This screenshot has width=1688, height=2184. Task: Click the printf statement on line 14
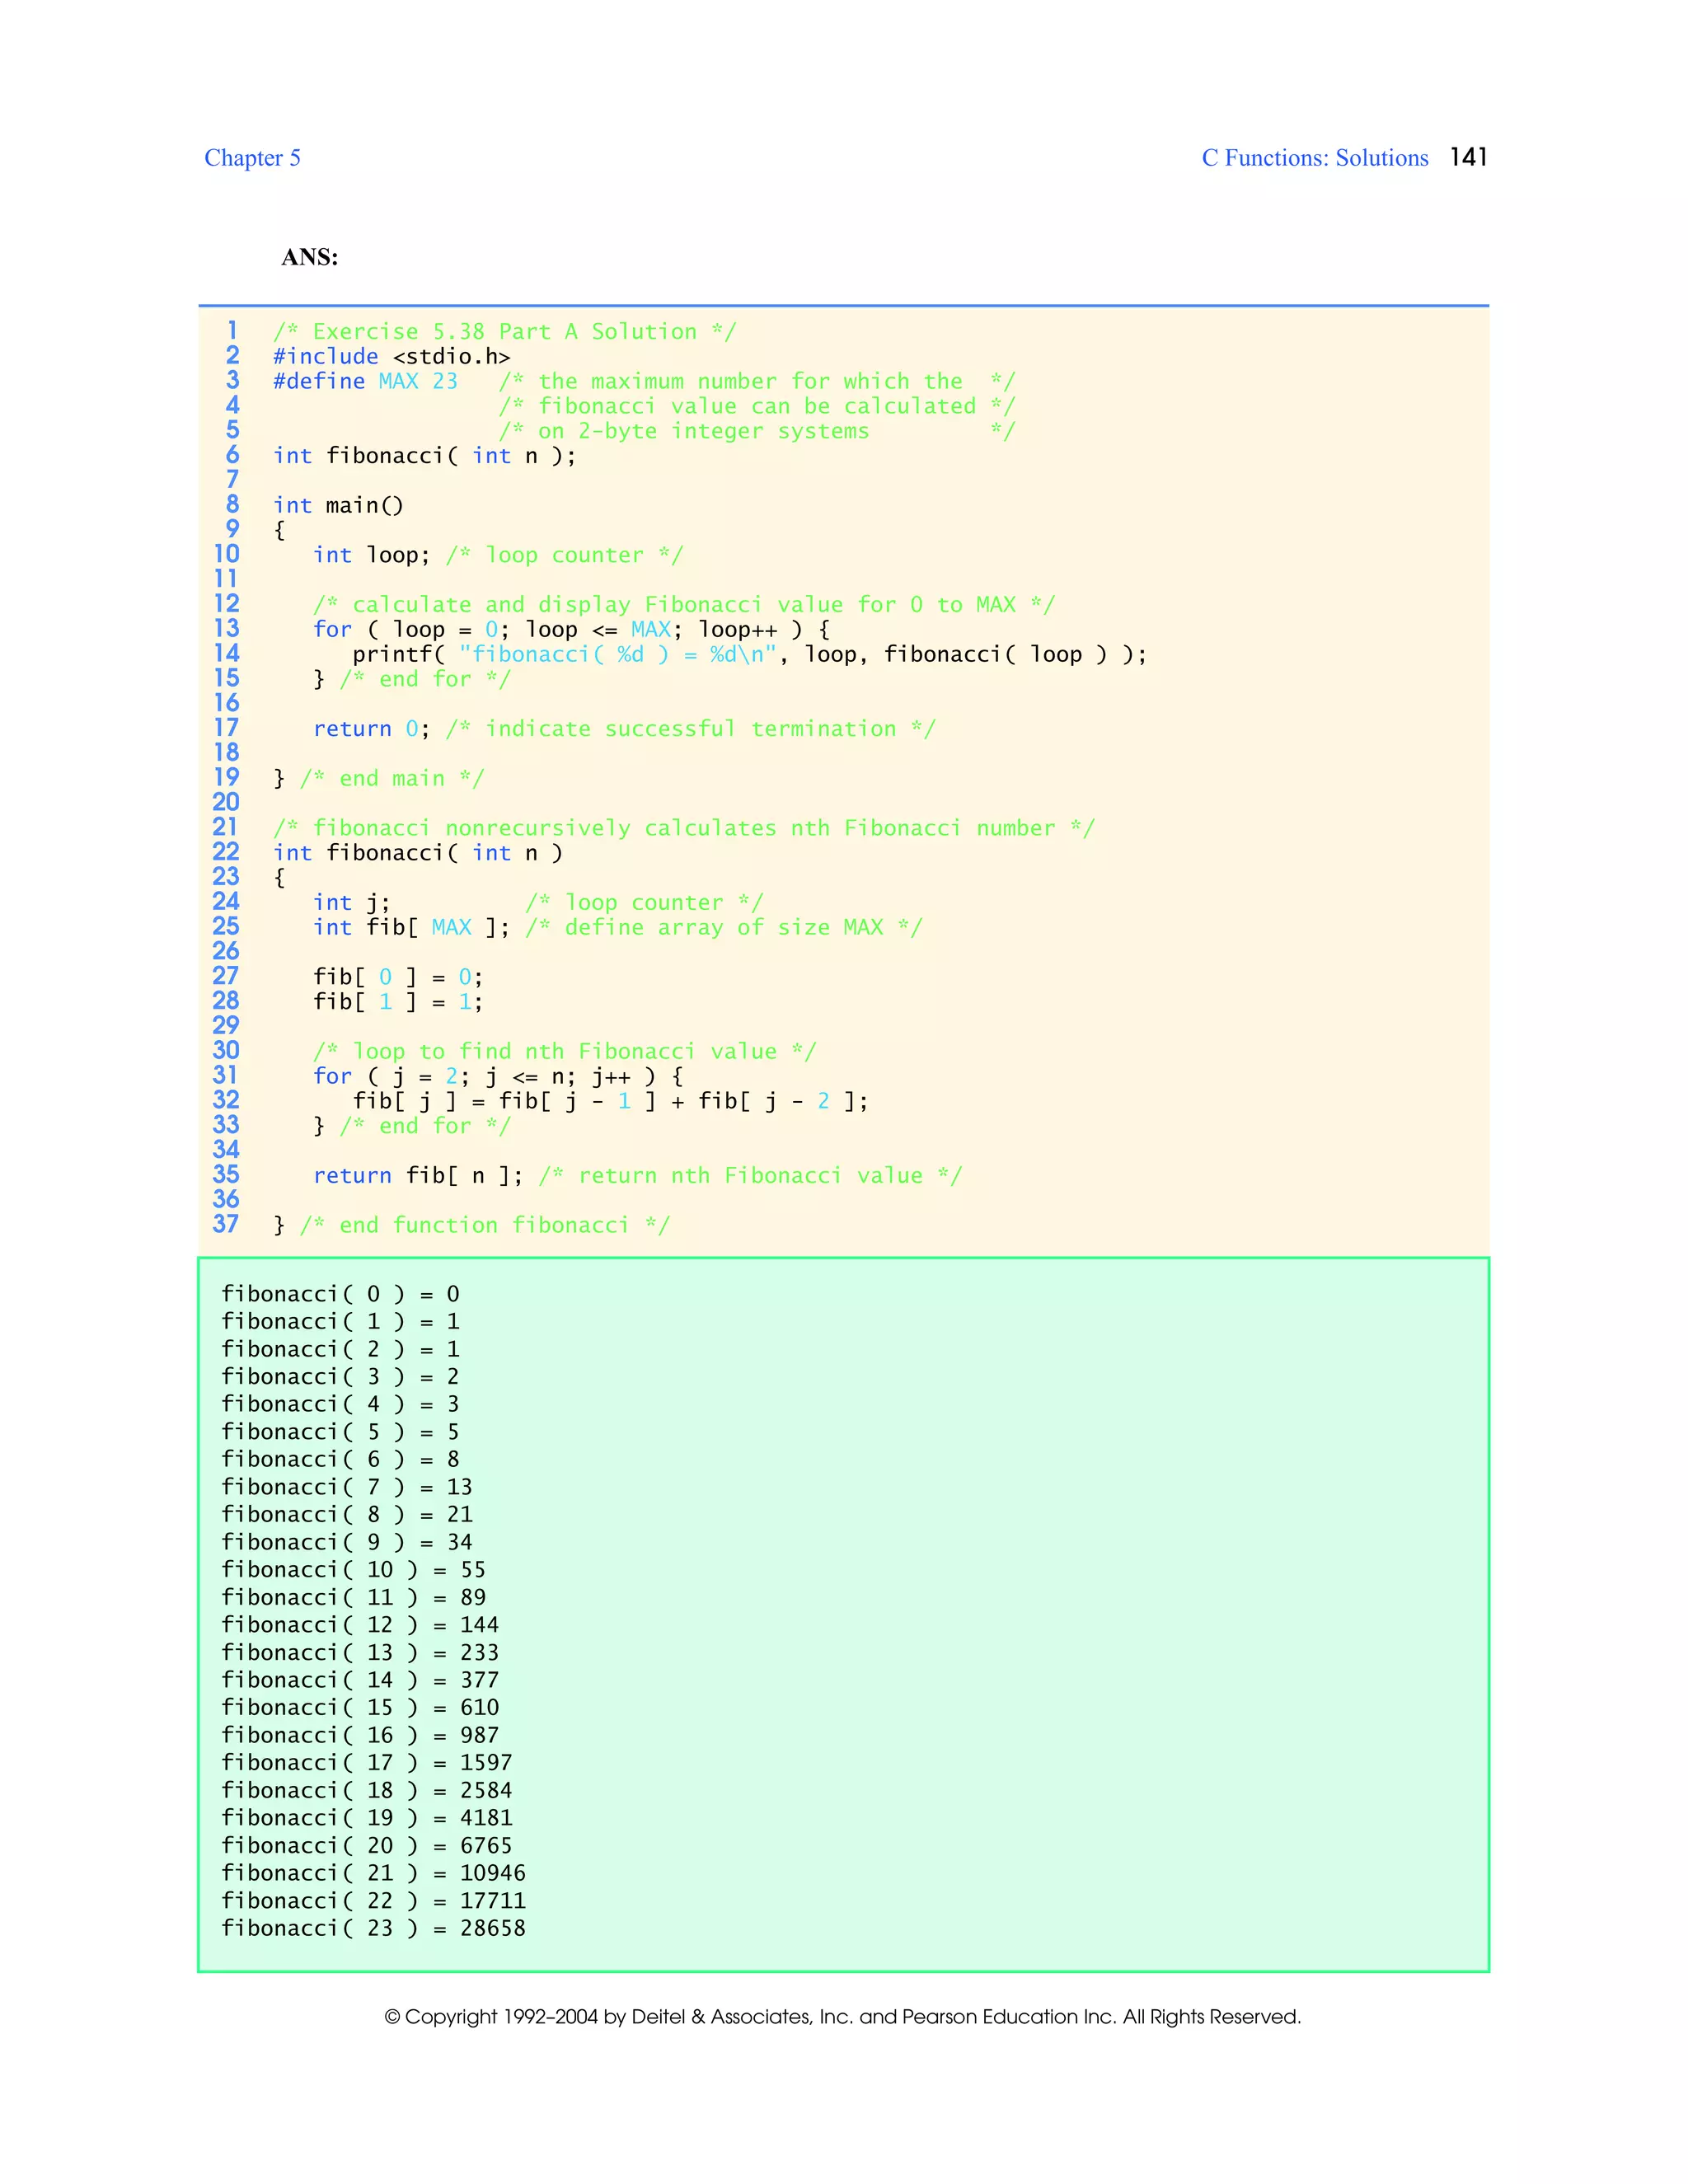click(748, 654)
